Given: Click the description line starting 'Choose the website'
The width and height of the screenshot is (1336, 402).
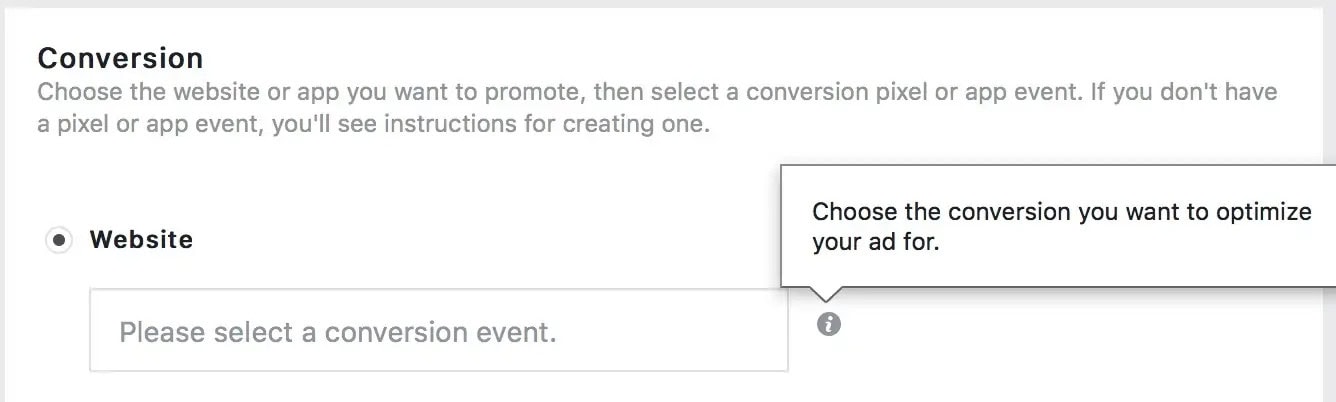Looking at the screenshot, I should pyautogui.click(x=658, y=94).
